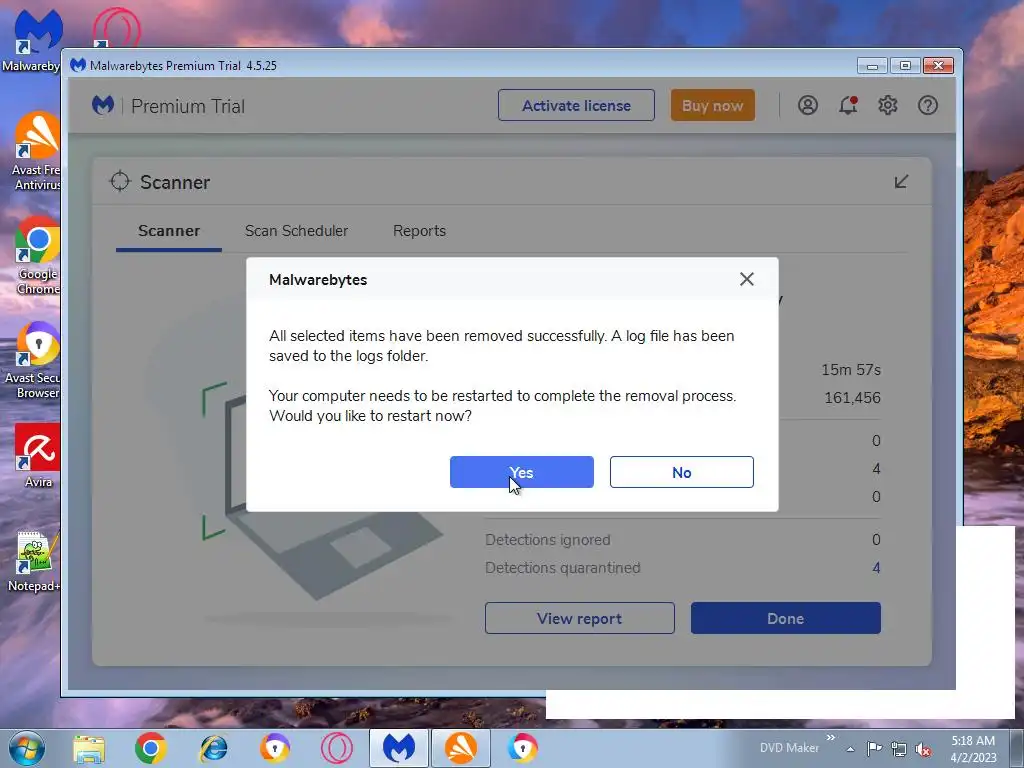Open Internet Explorer from taskbar
Screen dimensions: 1024x768
click(x=213, y=748)
